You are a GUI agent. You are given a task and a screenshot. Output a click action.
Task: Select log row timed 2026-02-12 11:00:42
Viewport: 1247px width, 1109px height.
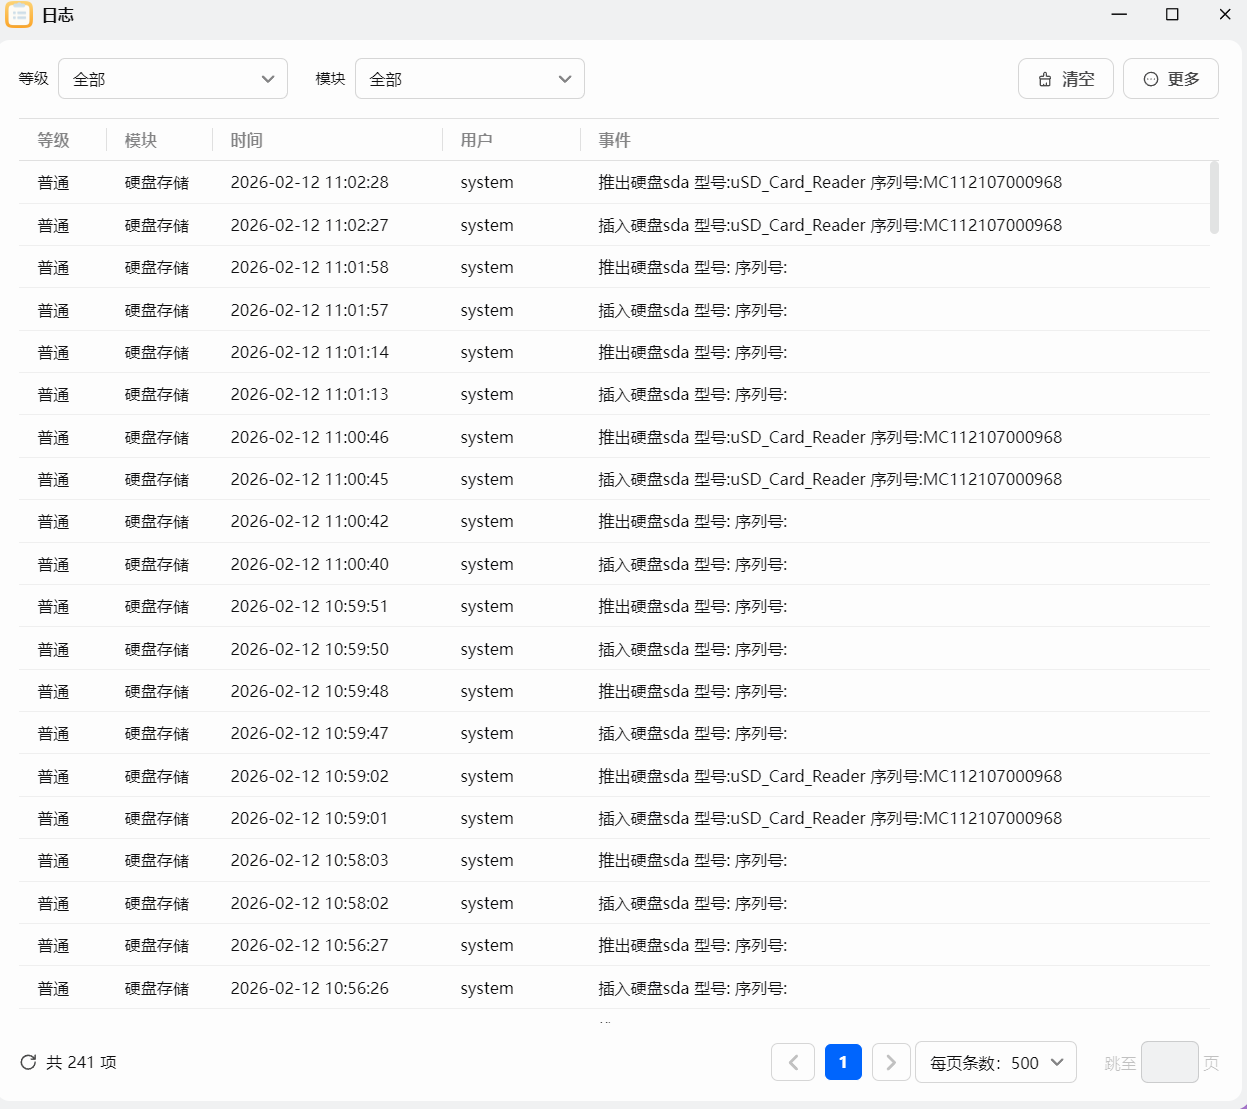[614, 521]
